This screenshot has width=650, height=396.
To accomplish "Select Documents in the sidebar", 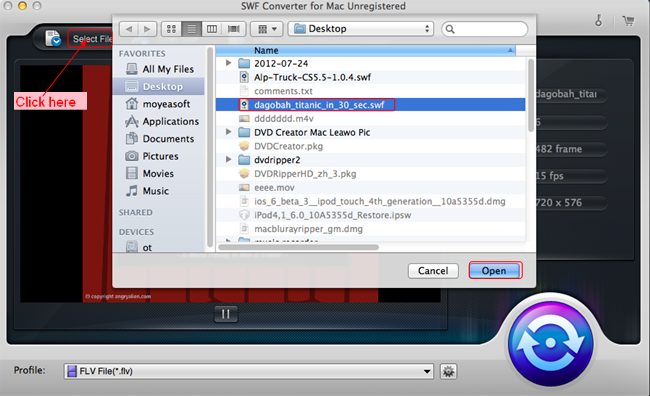I will tap(160, 139).
